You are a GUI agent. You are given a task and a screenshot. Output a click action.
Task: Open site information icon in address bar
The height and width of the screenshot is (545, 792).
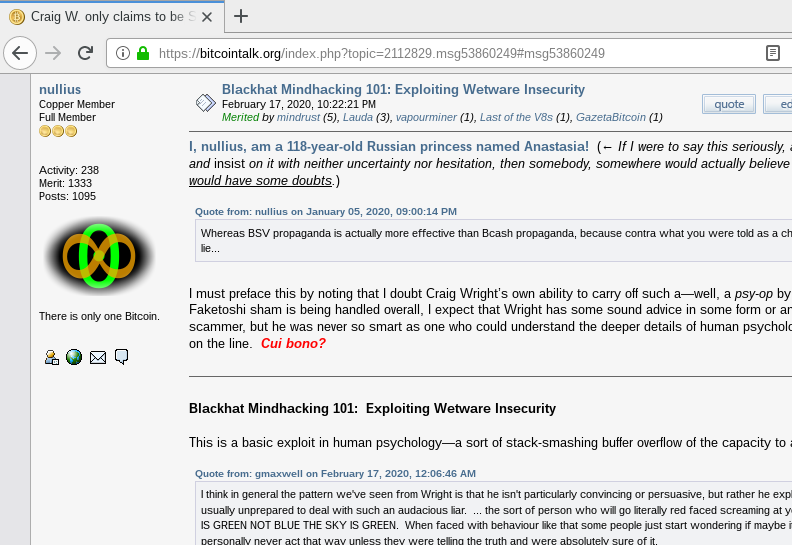[123, 53]
